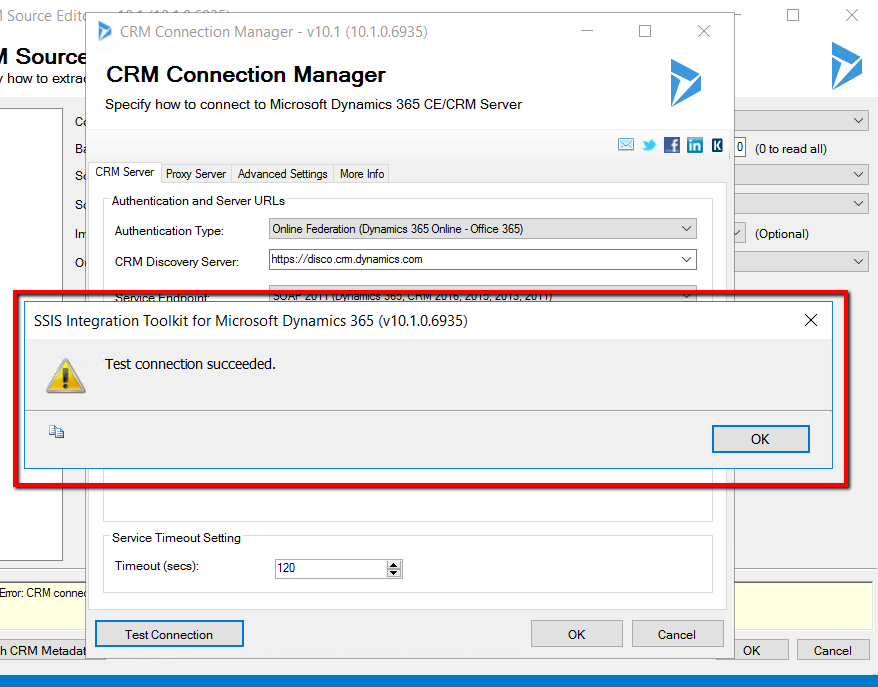The image size is (878, 687).
Task: Click the Timeout (secs) value field
Action: click(330, 568)
